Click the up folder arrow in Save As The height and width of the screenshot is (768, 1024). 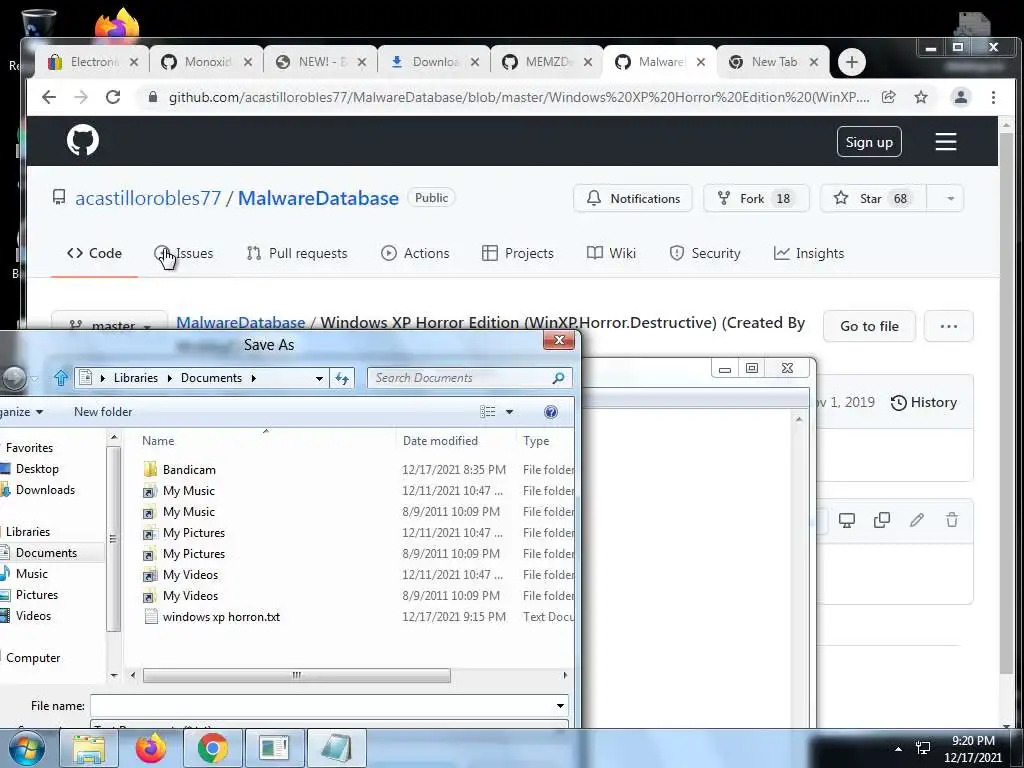tap(61, 377)
